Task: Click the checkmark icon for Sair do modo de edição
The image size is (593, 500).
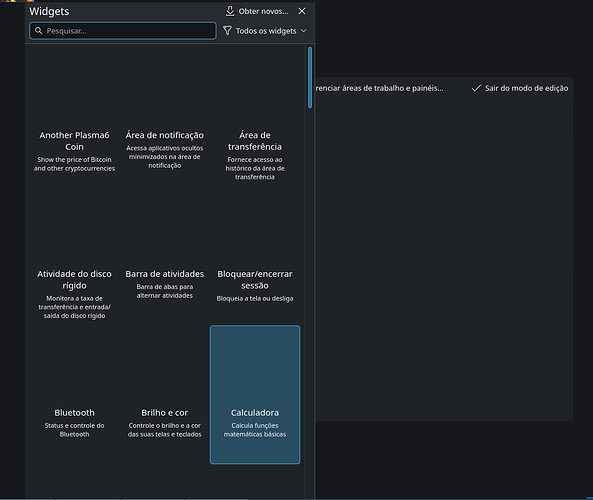Action: click(476, 88)
